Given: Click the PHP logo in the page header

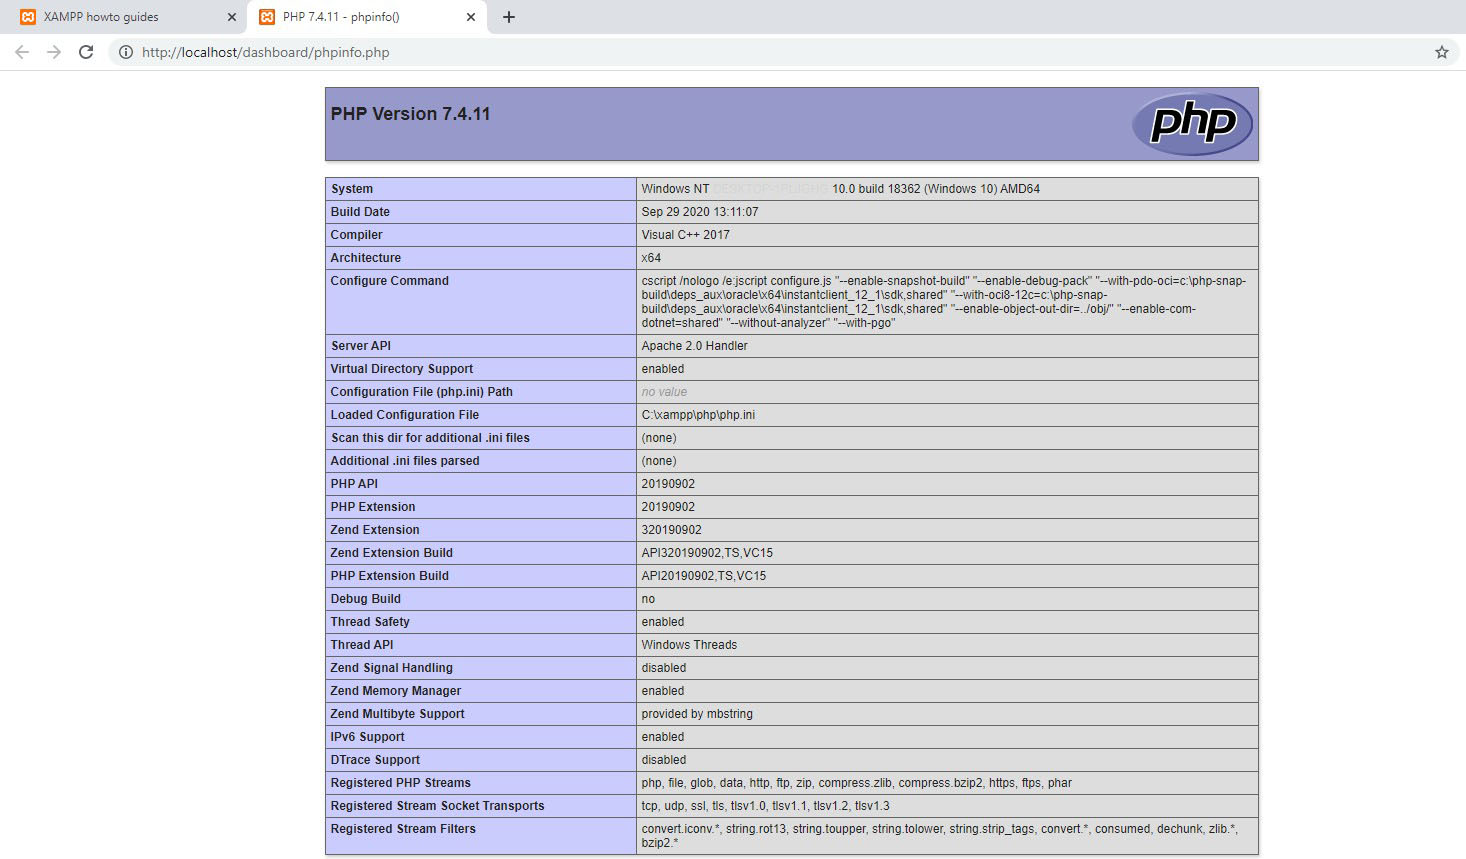Looking at the screenshot, I should tap(1191, 123).
